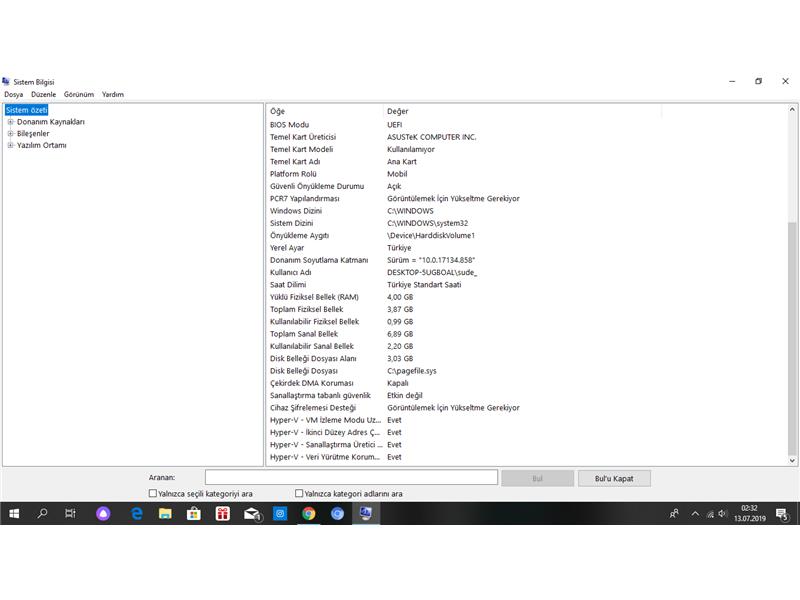This screenshot has width=800, height=600.
Task: Click the Bul button
Action: [x=537, y=478]
